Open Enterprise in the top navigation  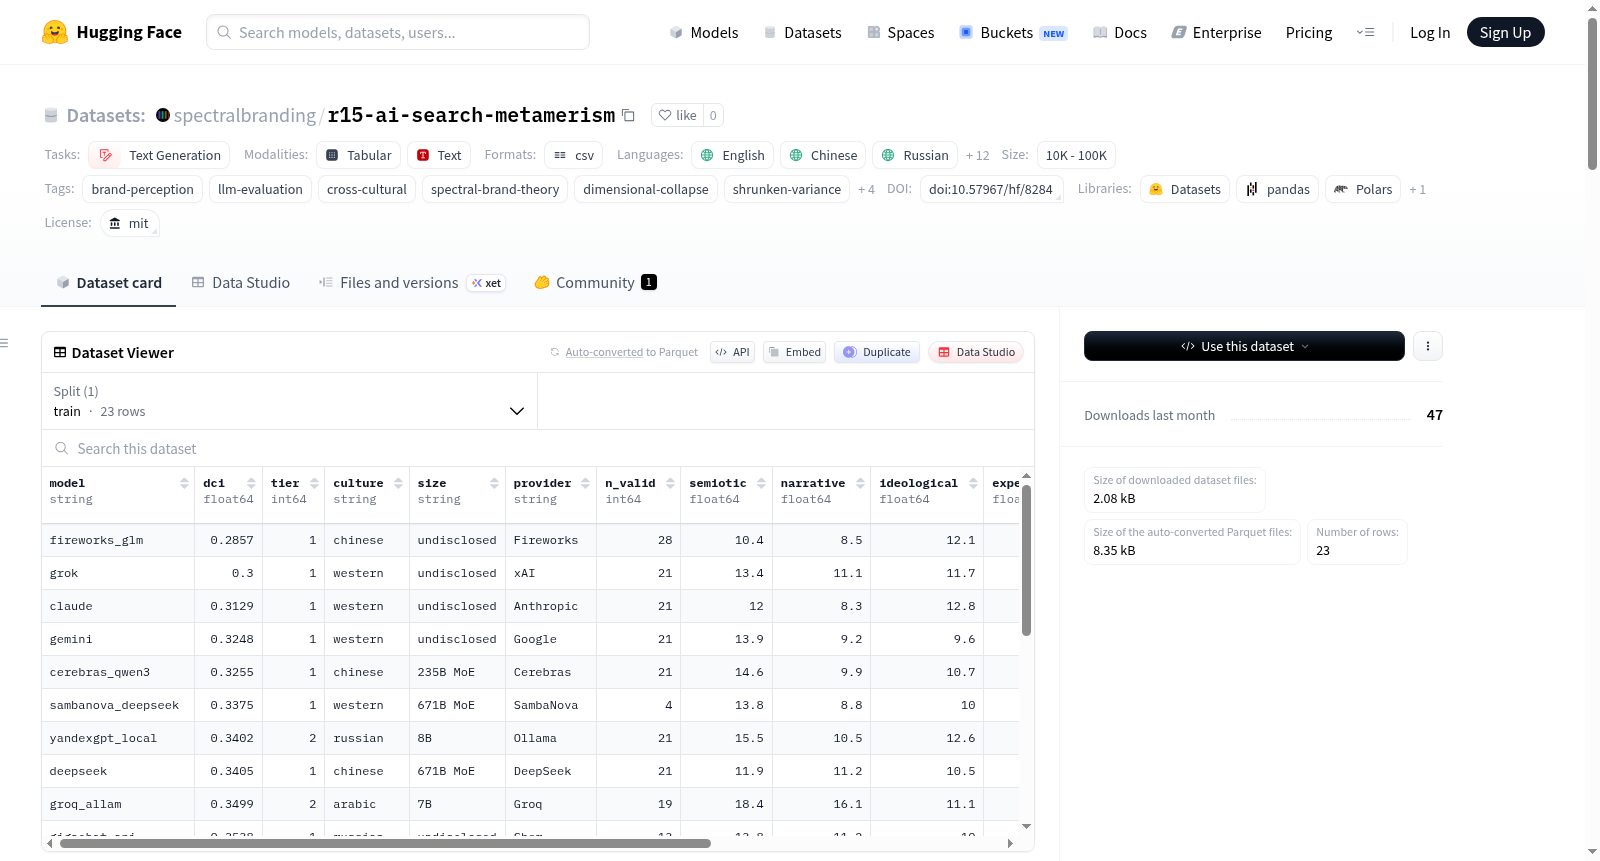pyautogui.click(x=1216, y=32)
